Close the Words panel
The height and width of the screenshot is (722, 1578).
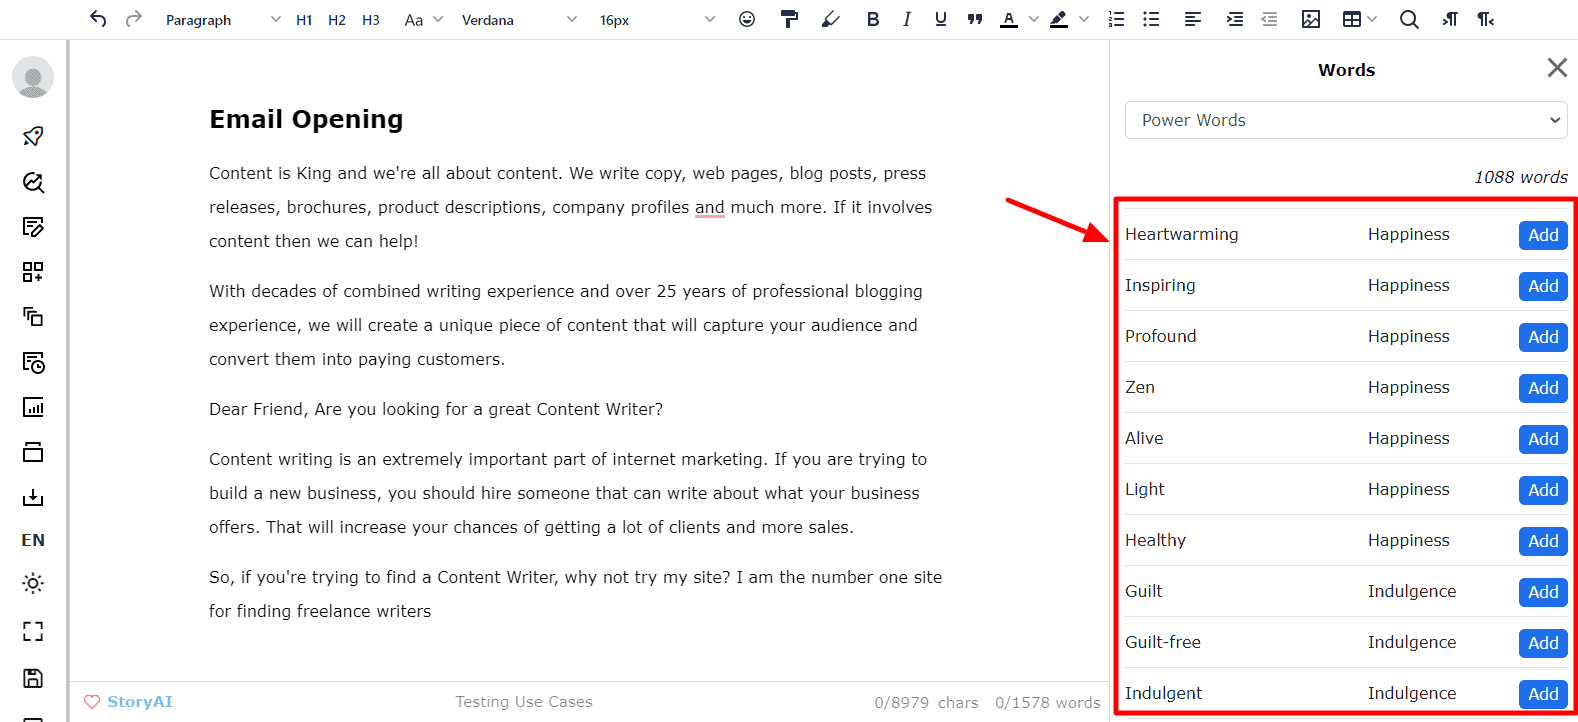[1556, 68]
